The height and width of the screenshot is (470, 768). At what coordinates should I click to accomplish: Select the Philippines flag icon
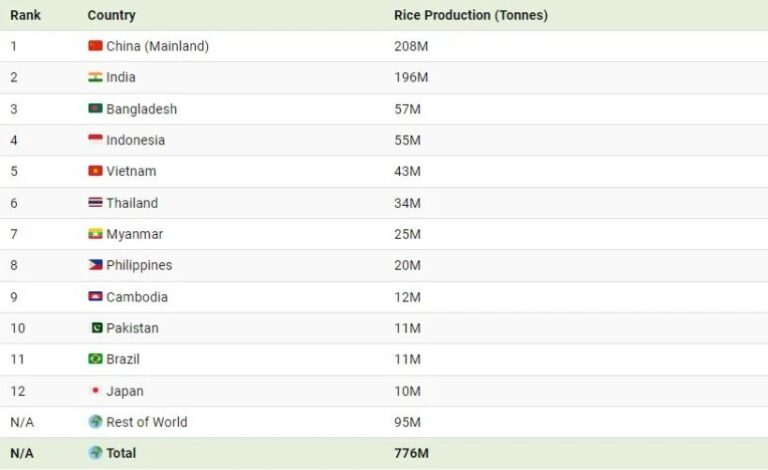95,265
